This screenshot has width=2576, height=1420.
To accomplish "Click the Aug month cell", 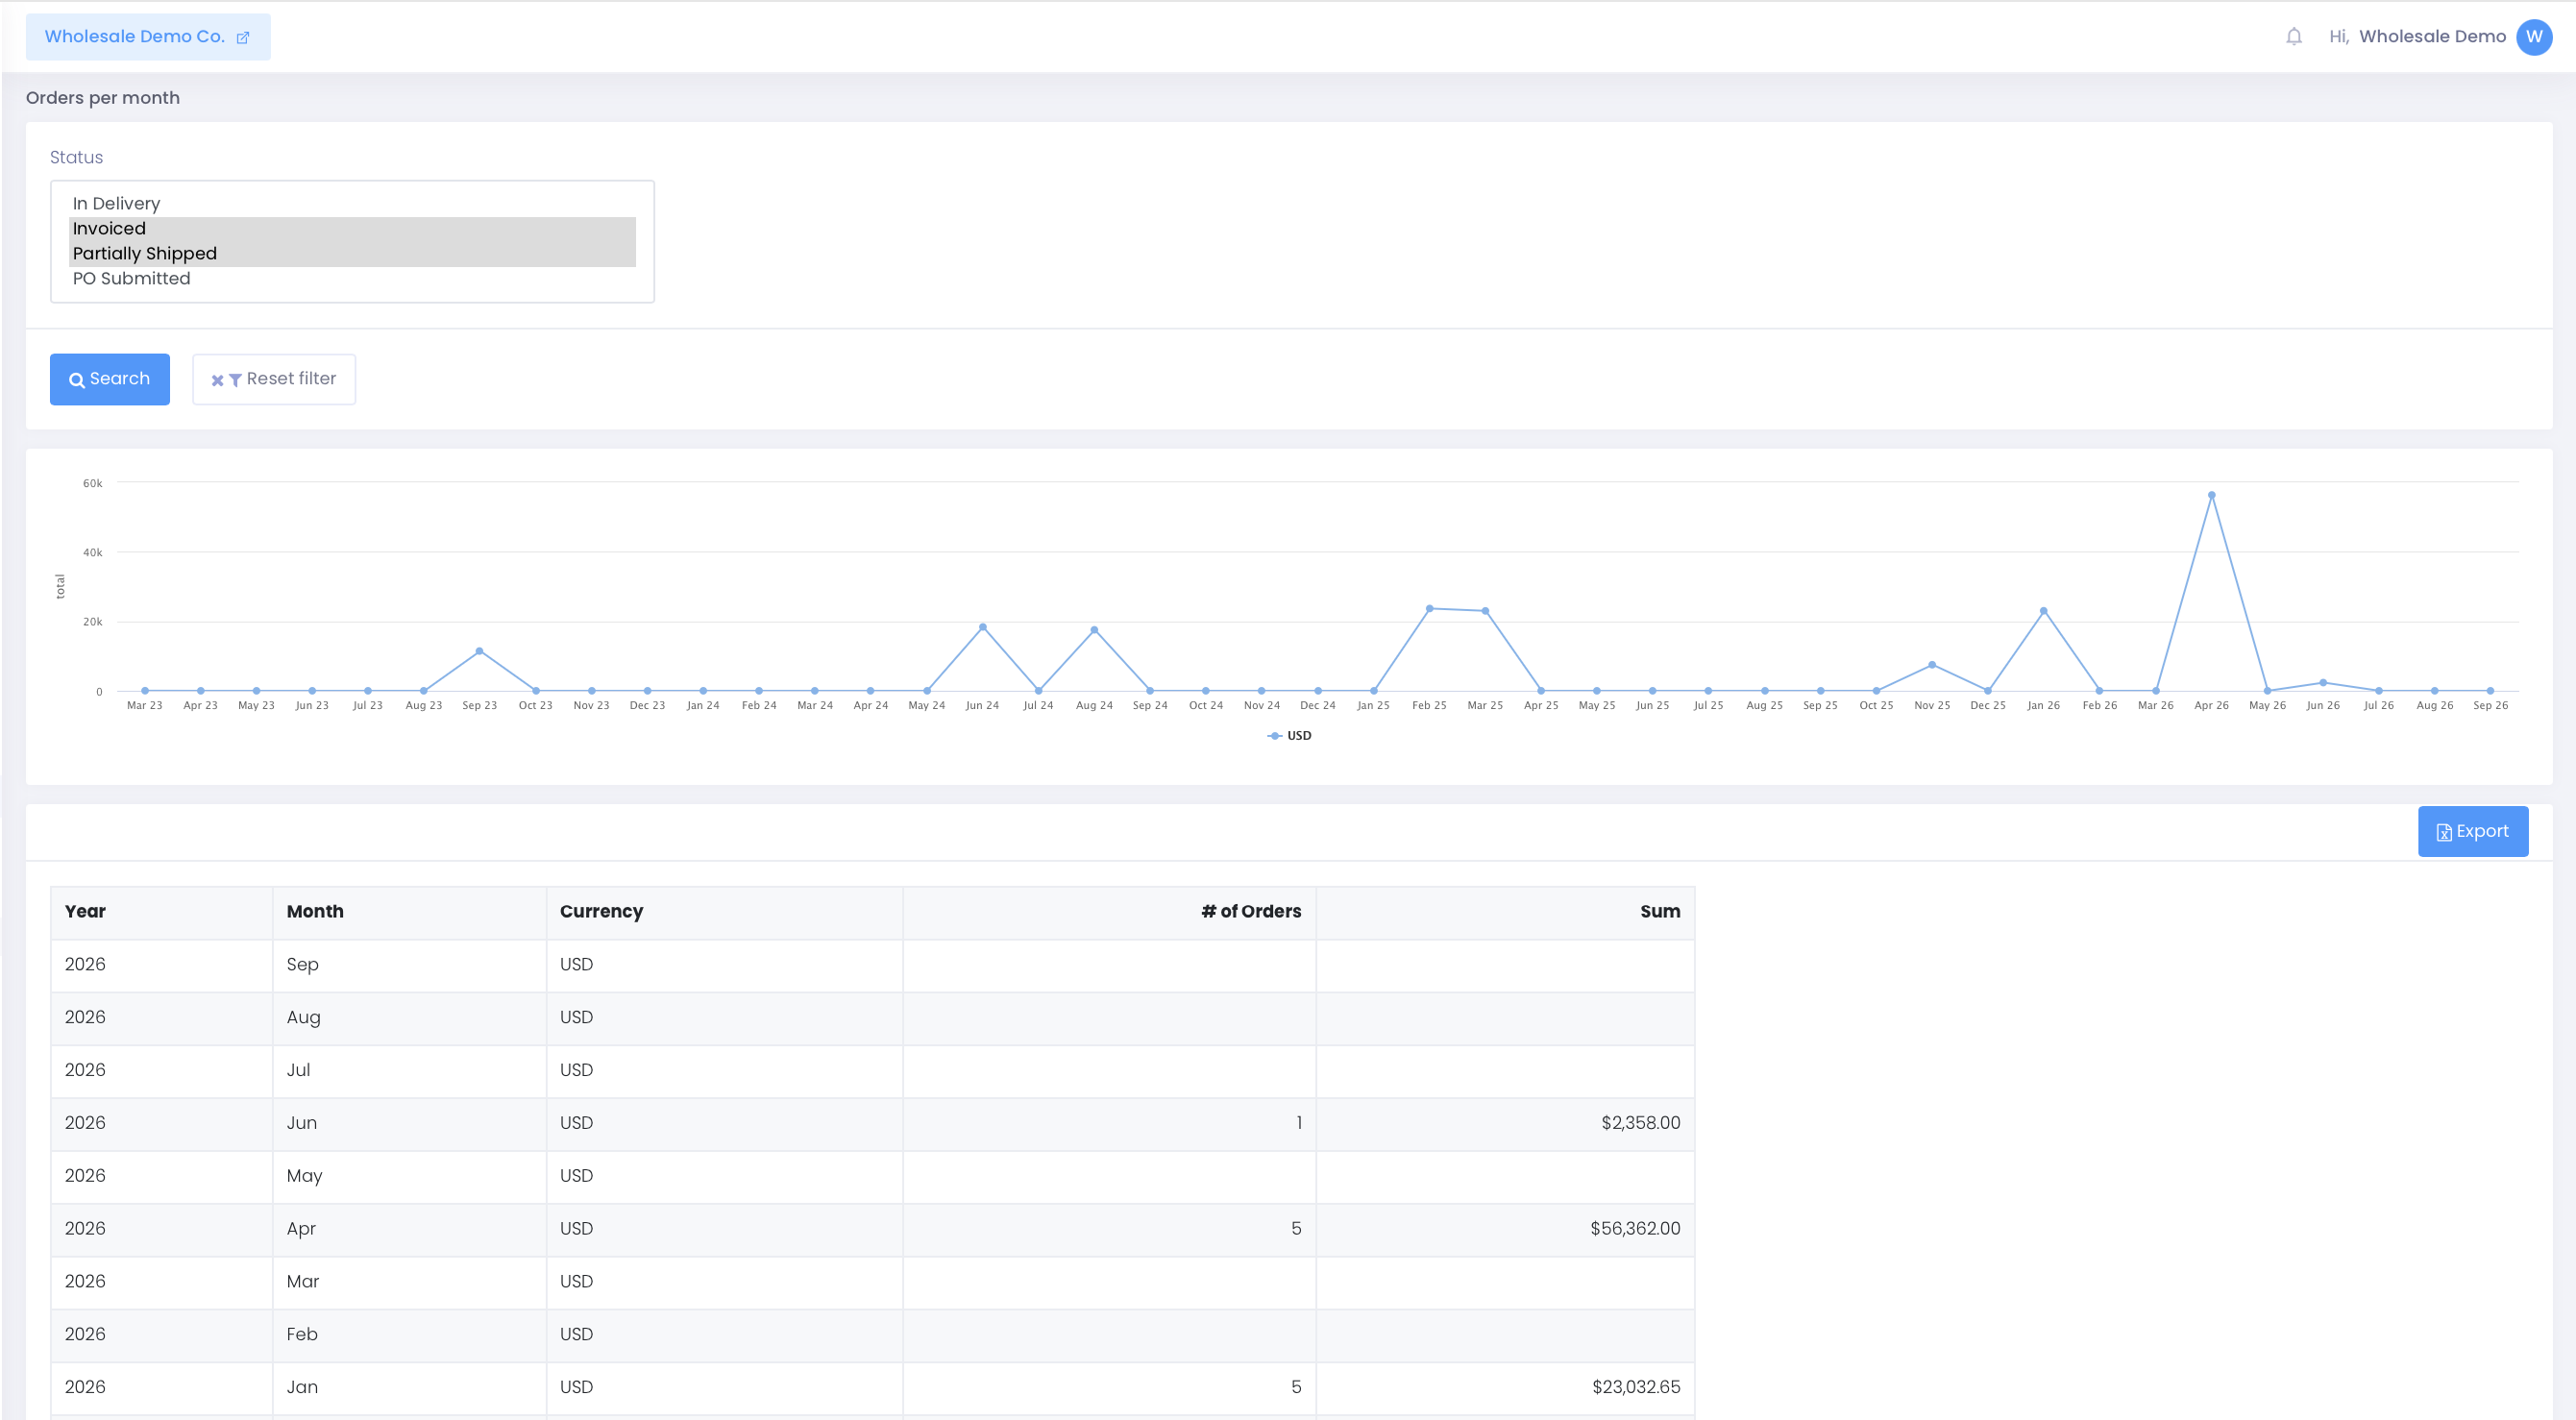I will pos(410,1018).
